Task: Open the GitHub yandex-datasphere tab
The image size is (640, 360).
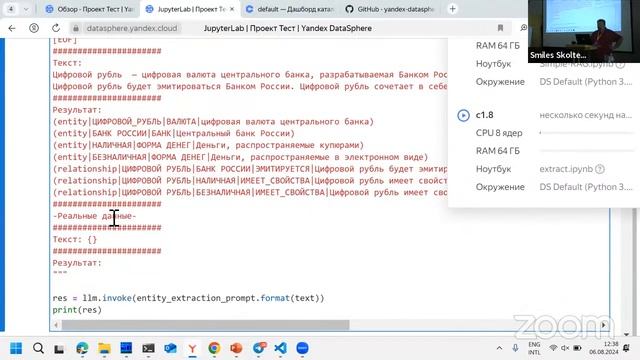Action: (x=390, y=9)
